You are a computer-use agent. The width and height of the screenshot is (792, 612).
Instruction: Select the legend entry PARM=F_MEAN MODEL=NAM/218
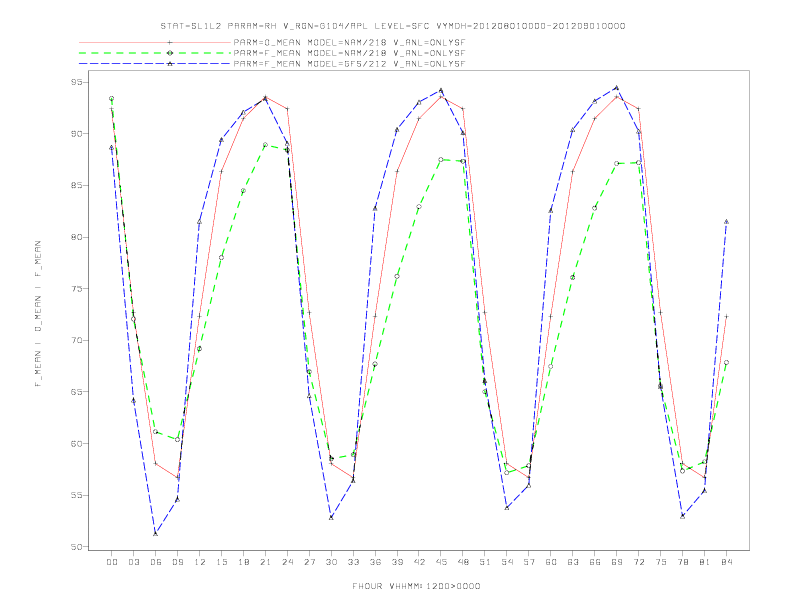(349, 53)
